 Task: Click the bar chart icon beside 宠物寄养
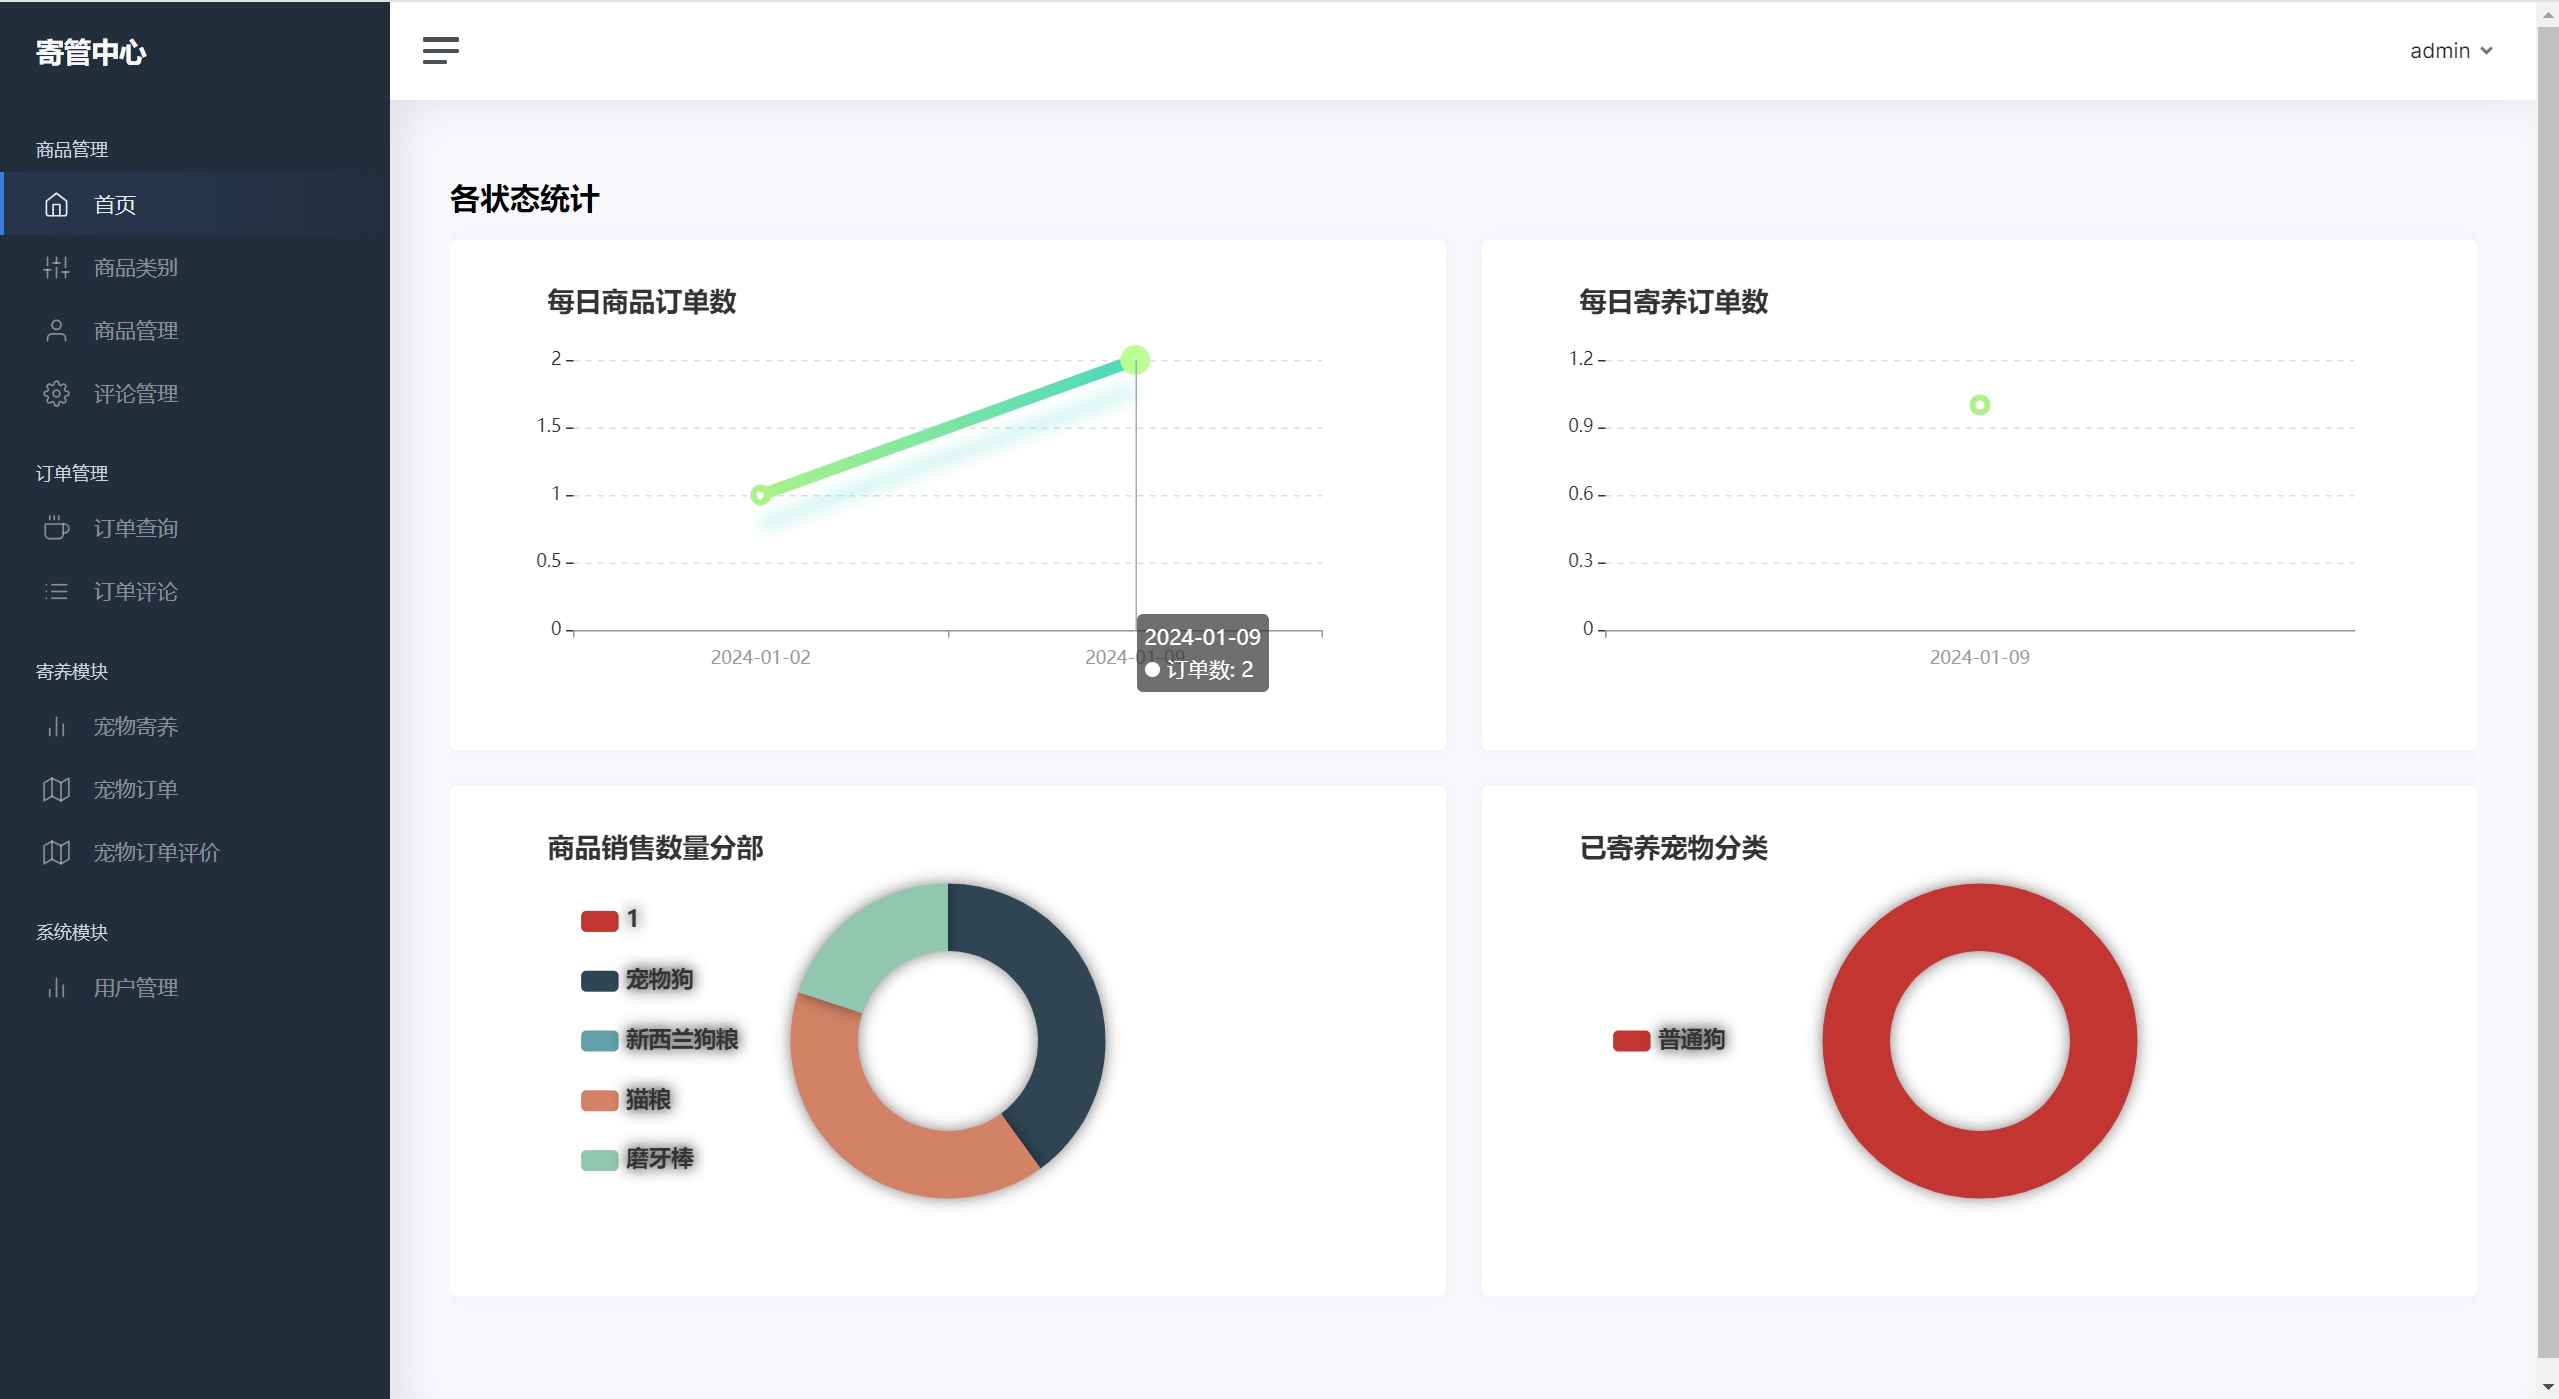point(56,727)
